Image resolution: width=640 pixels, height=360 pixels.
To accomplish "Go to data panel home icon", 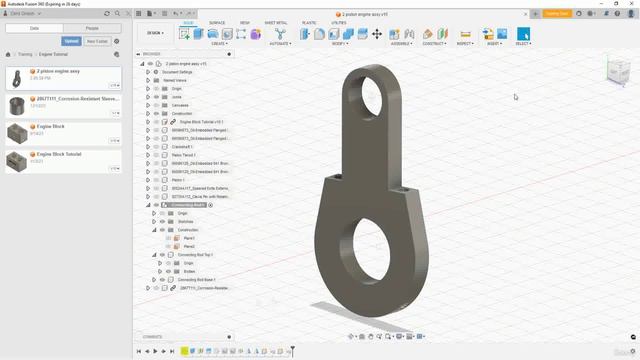I will point(8,54).
